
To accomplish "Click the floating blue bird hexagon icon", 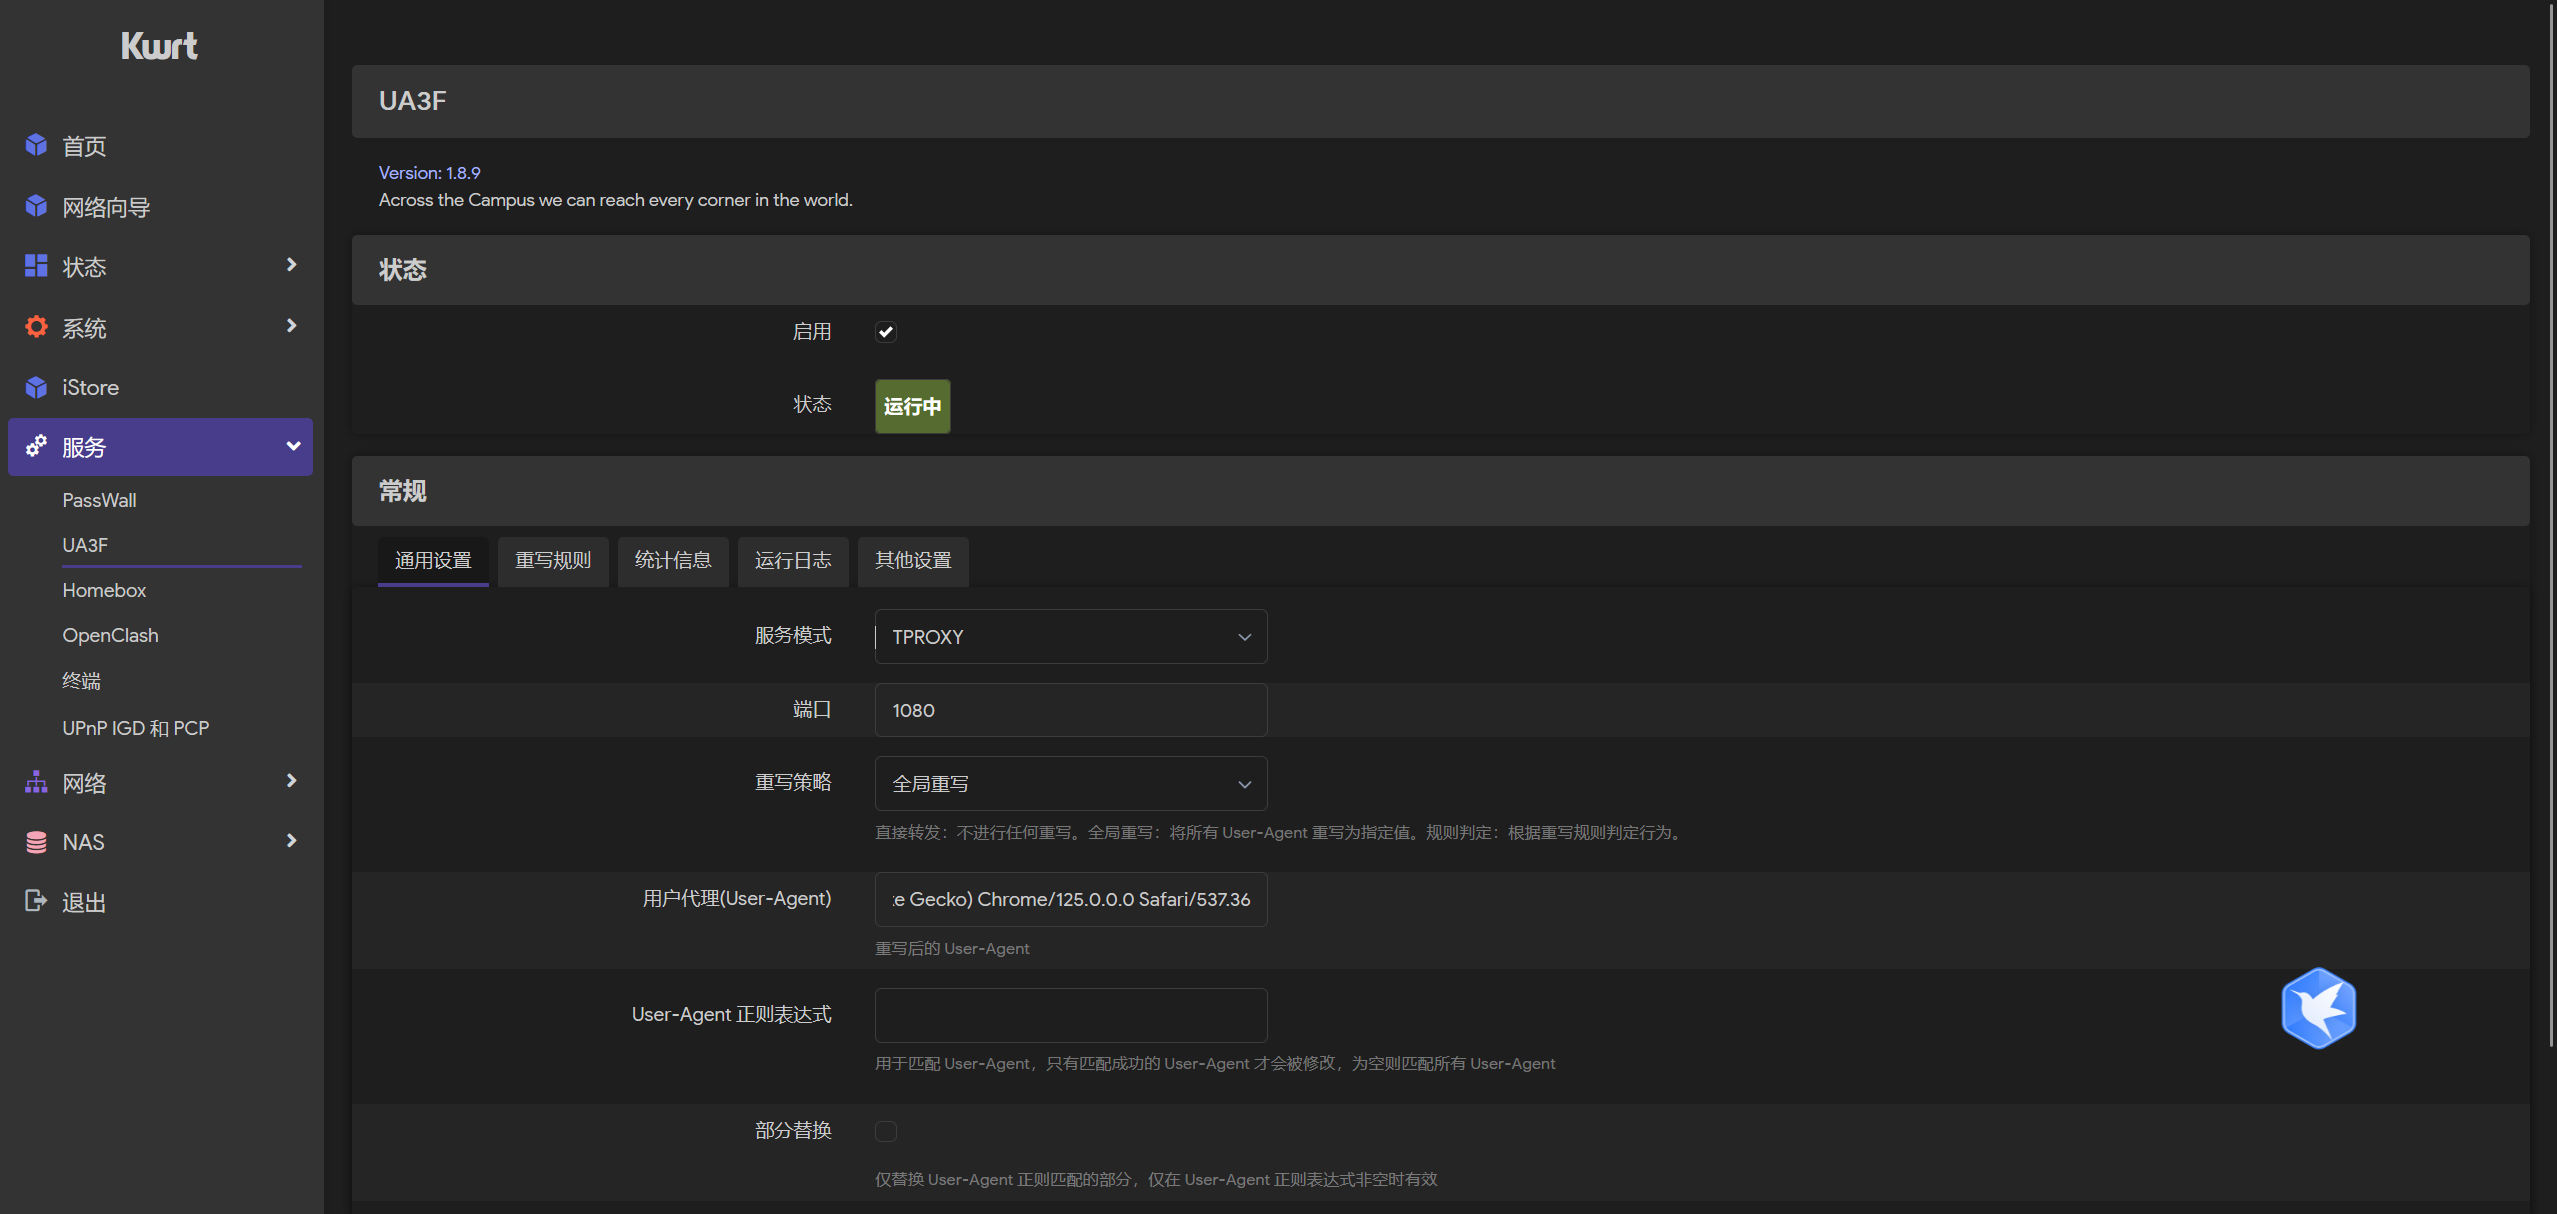I will pos(2318,1008).
